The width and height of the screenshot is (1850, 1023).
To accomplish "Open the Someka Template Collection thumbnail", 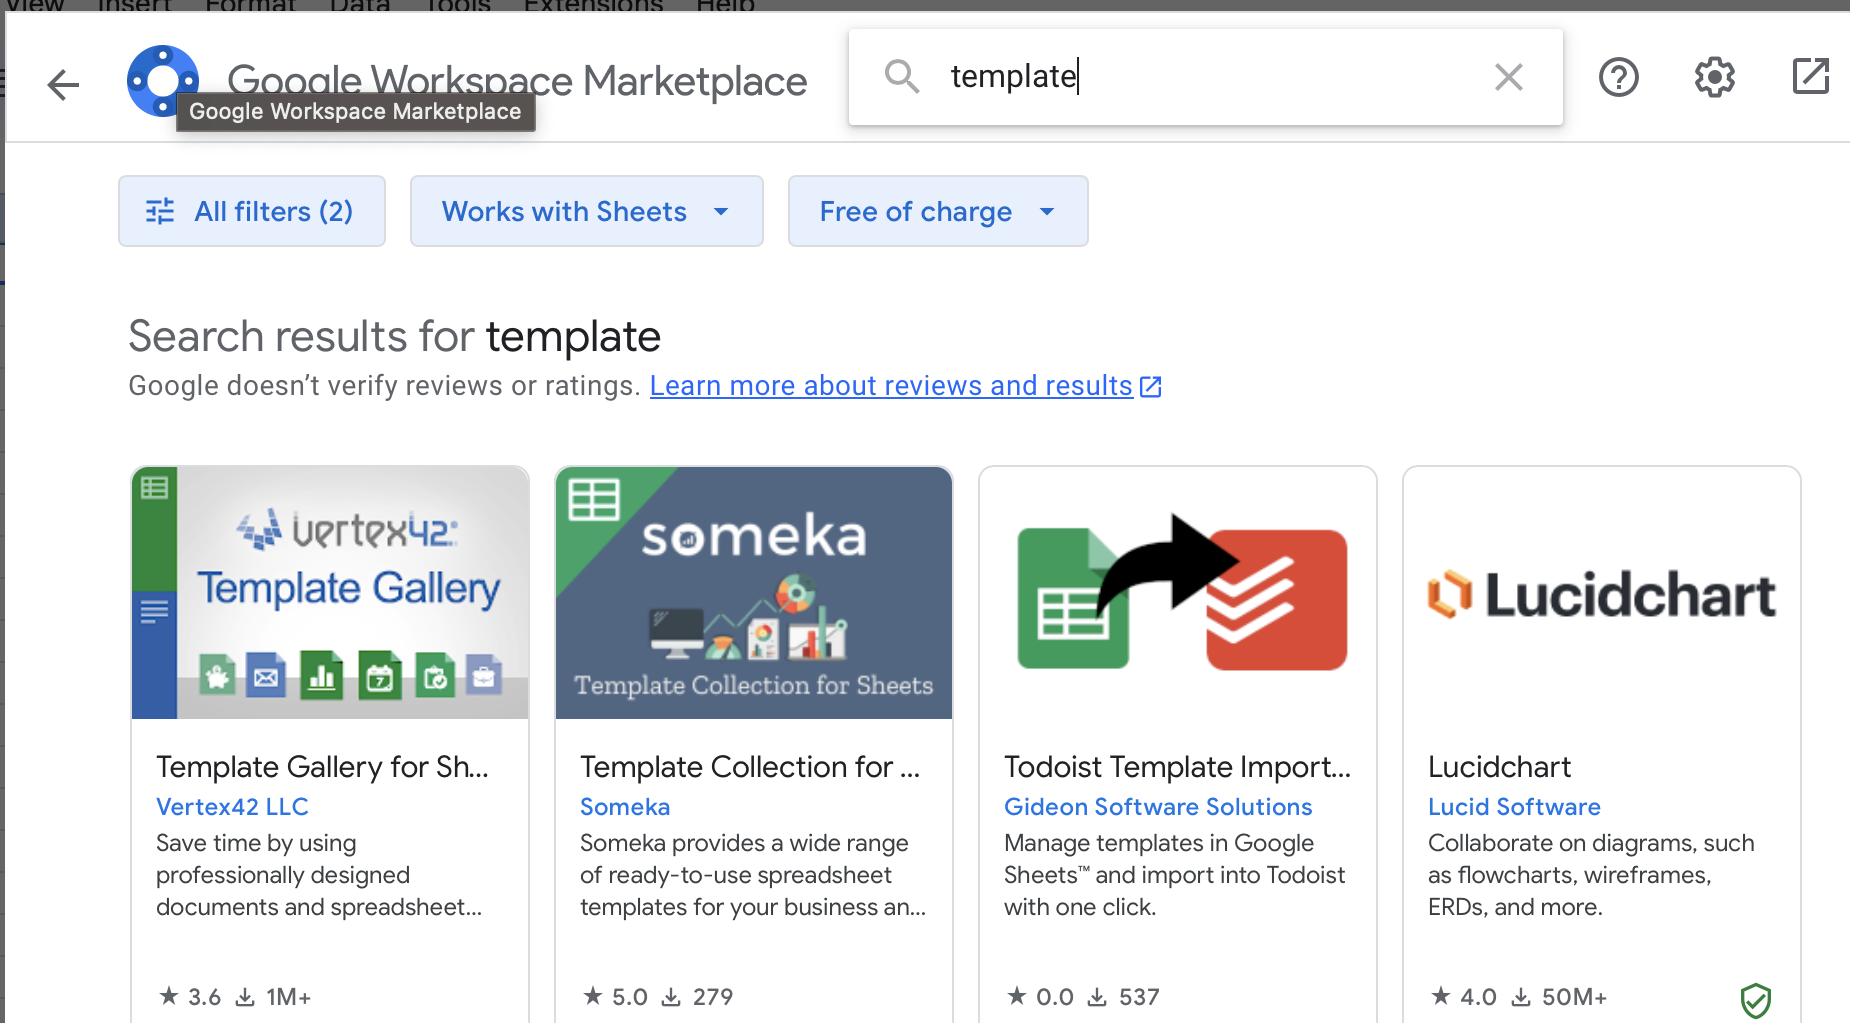I will point(754,593).
